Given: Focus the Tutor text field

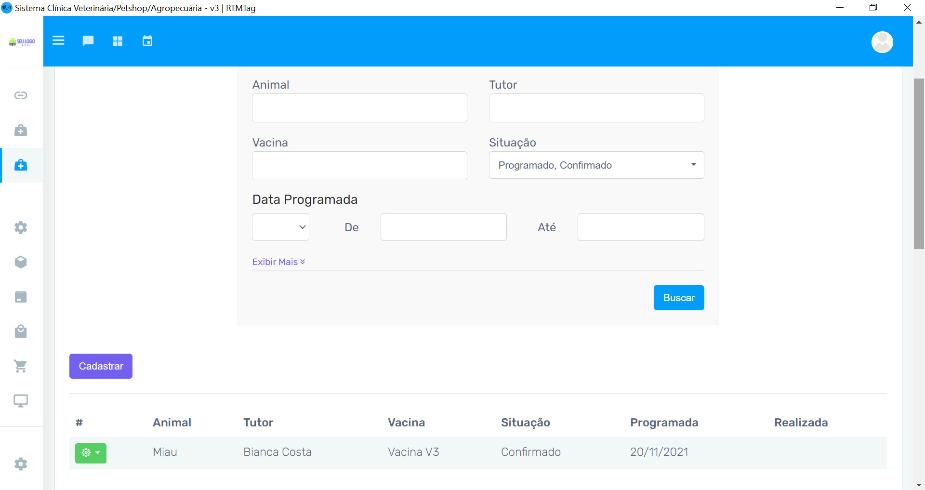Looking at the screenshot, I should [x=596, y=108].
